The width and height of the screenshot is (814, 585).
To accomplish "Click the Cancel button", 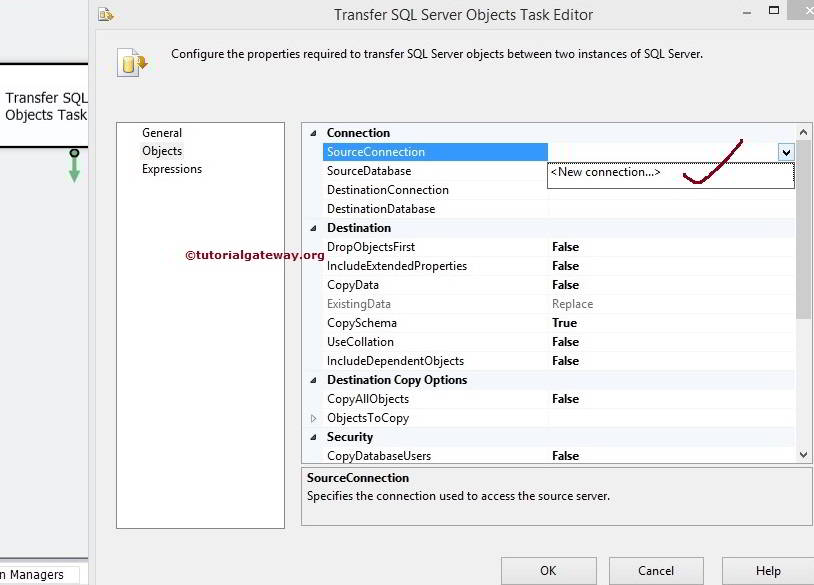I will (x=656, y=571).
